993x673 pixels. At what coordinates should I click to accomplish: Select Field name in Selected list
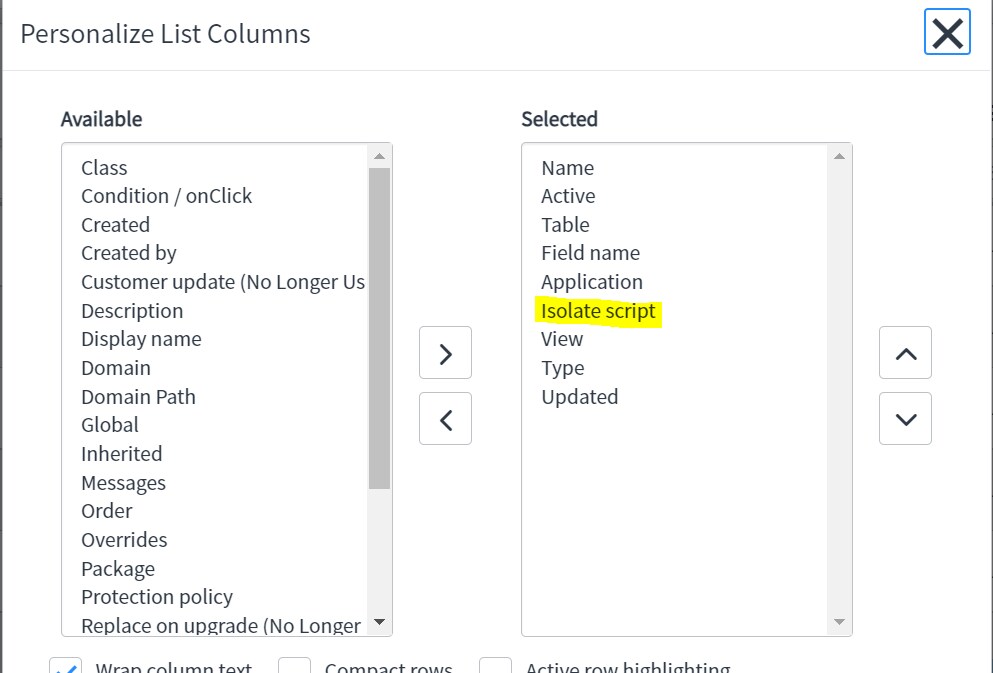pyautogui.click(x=590, y=253)
